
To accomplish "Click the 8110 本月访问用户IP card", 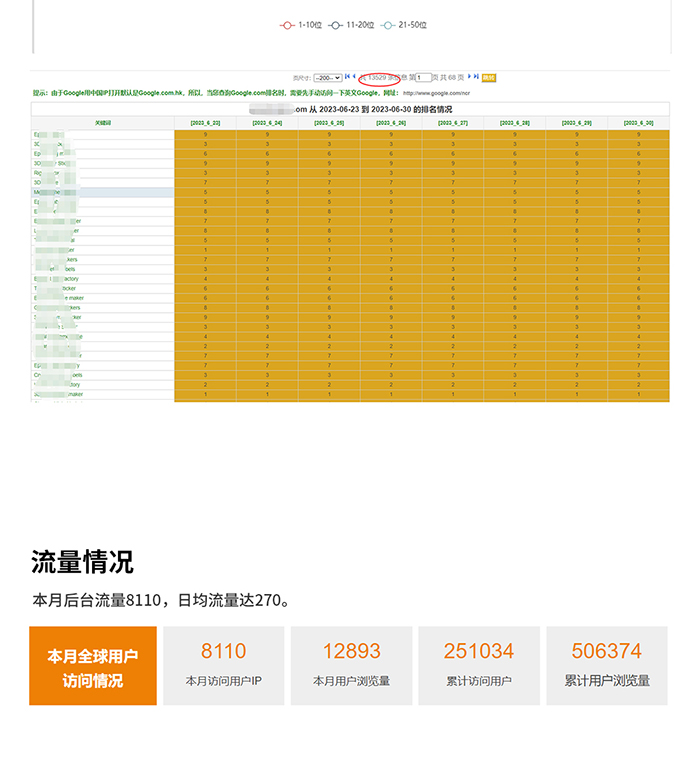I will point(224,666).
